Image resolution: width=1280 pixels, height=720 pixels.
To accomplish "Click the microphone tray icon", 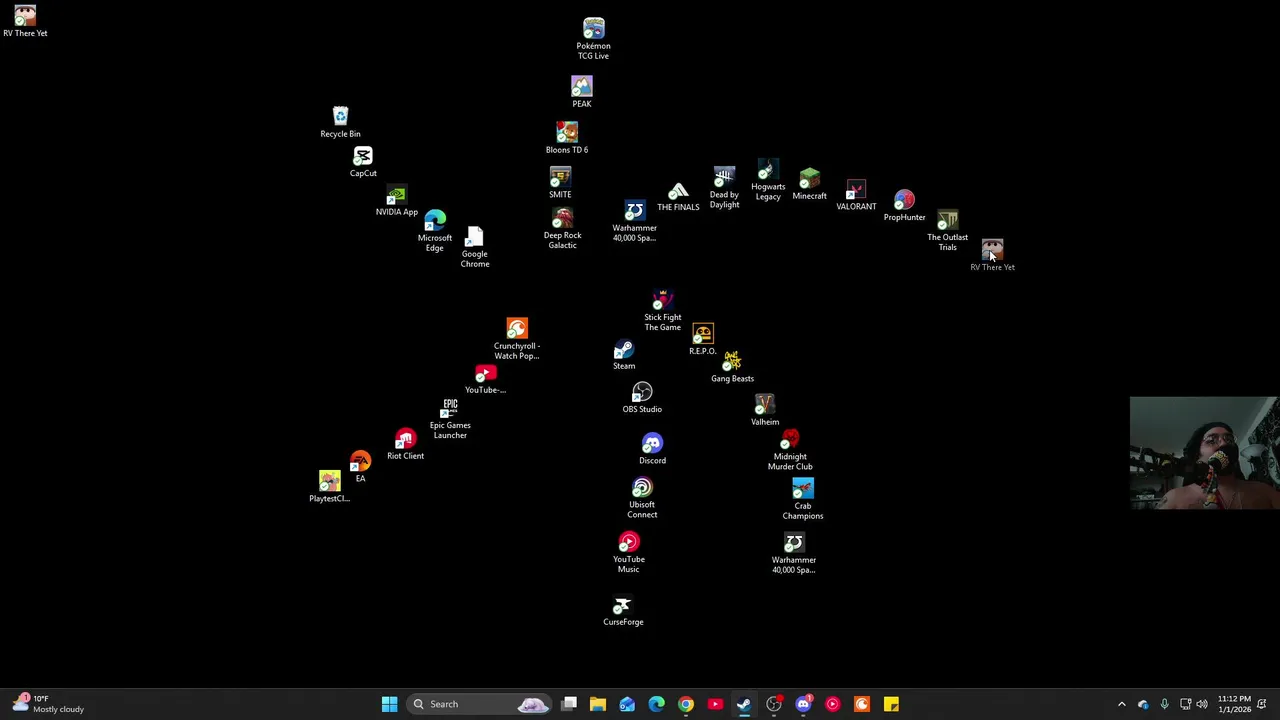I will 1164,704.
